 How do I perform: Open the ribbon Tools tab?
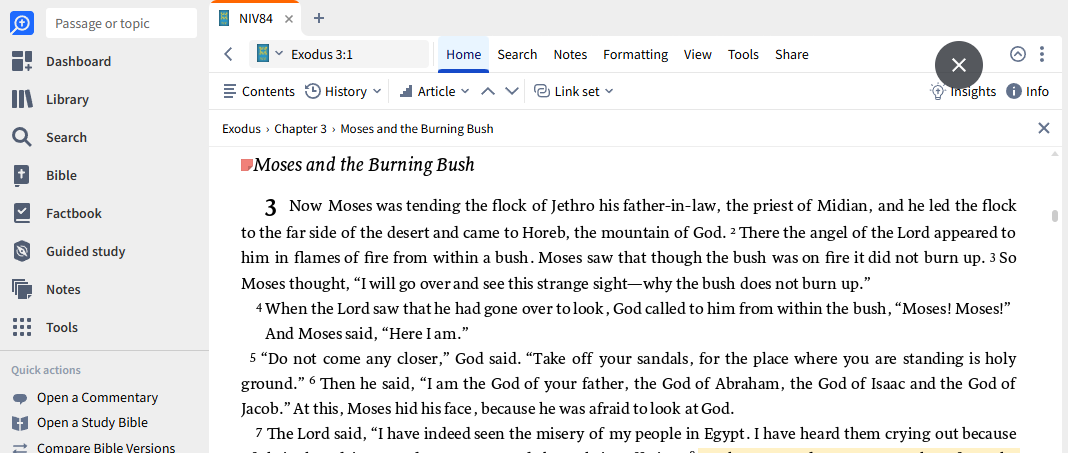coord(743,54)
